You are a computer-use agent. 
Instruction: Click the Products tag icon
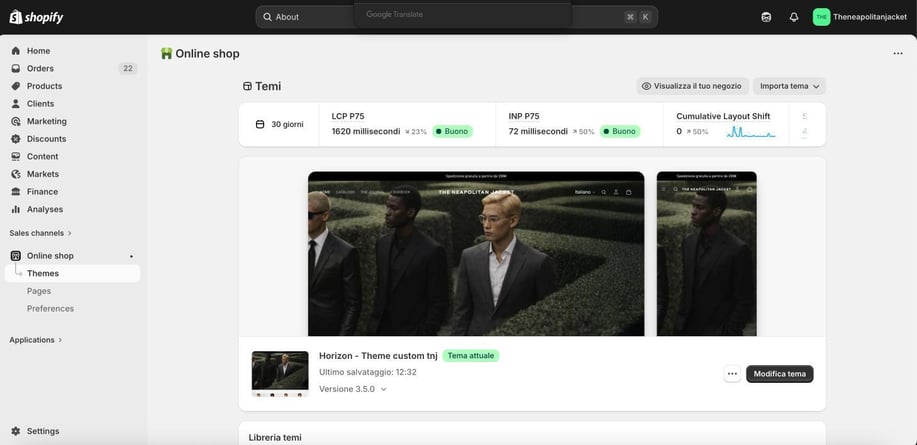pyautogui.click(x=16, y=86)
